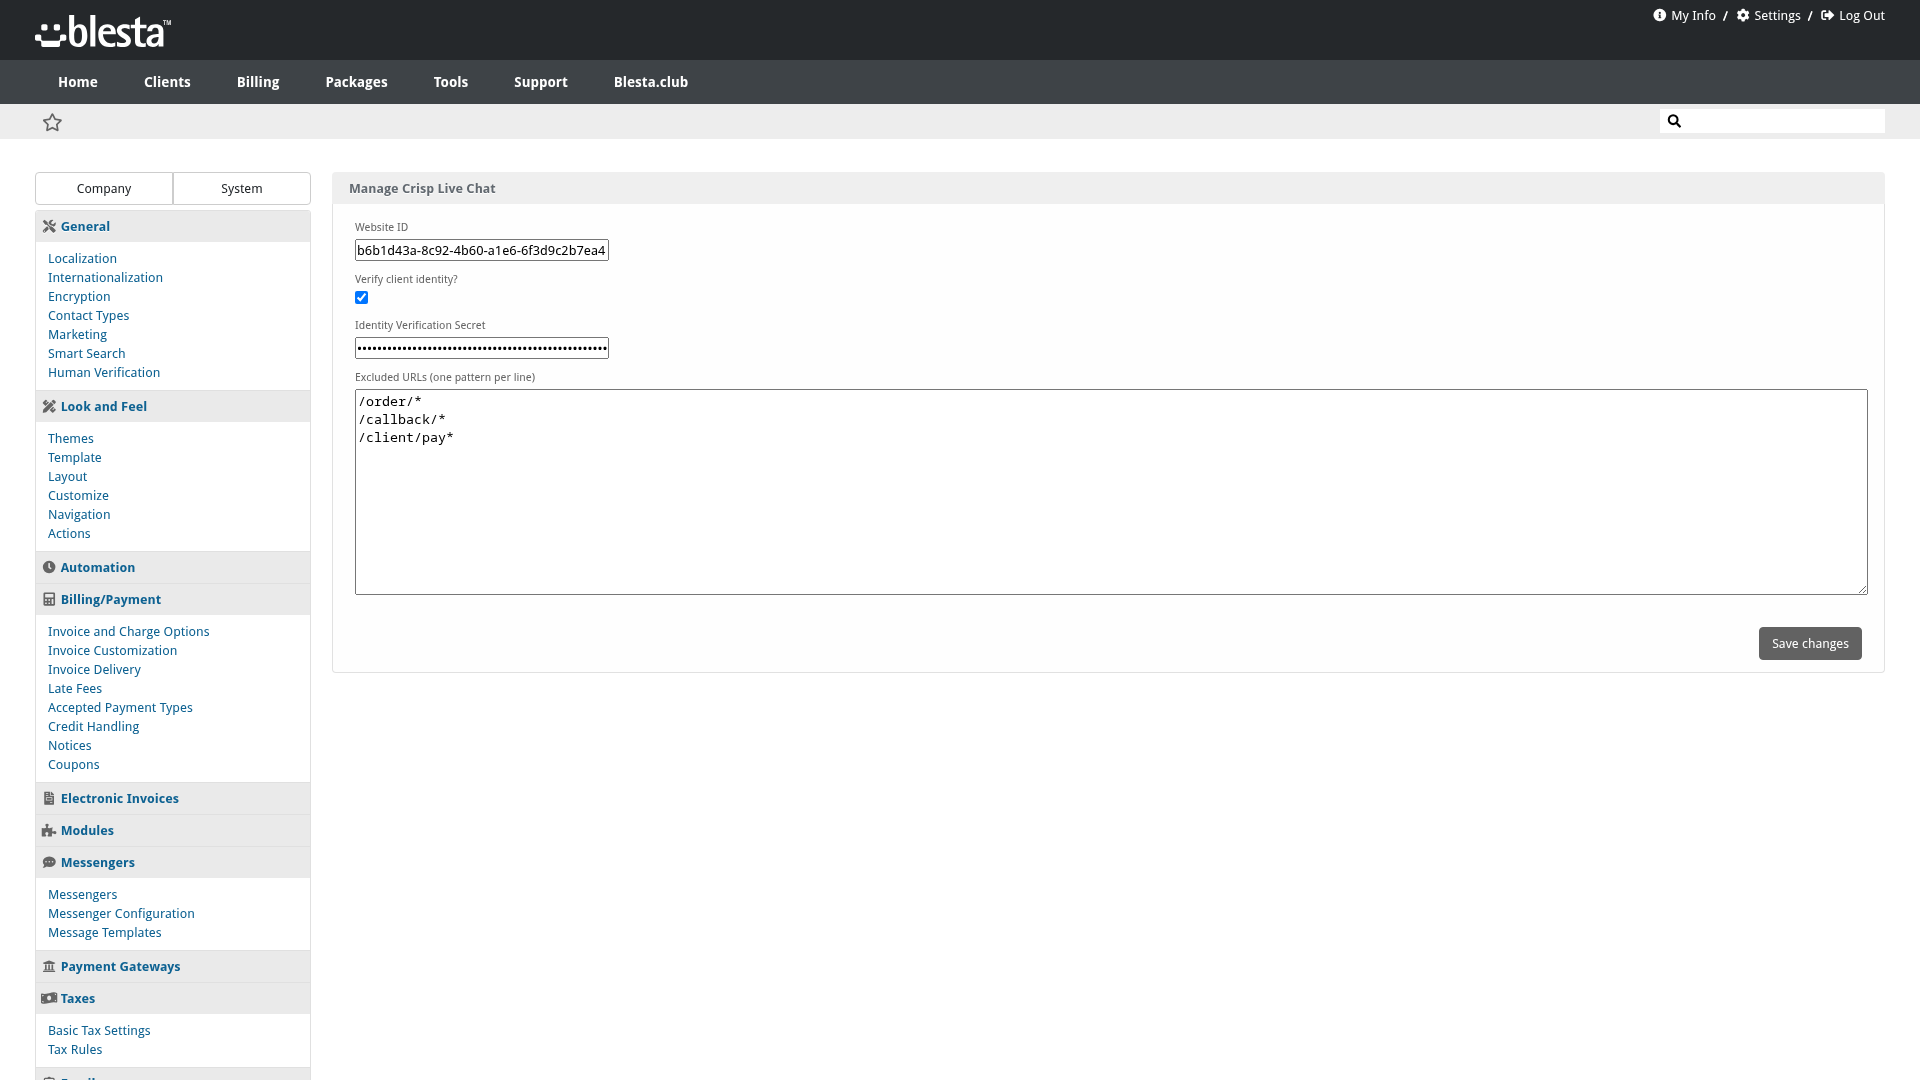
Task: Open the Themes link
Action: [x=71, y=439]
